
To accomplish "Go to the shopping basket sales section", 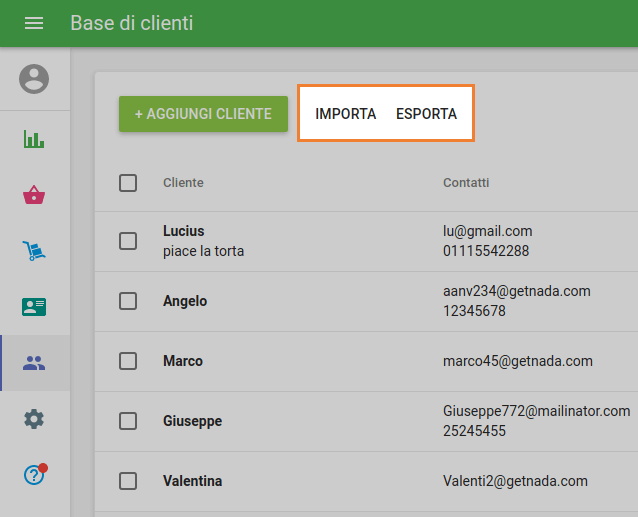I will 34,195.
